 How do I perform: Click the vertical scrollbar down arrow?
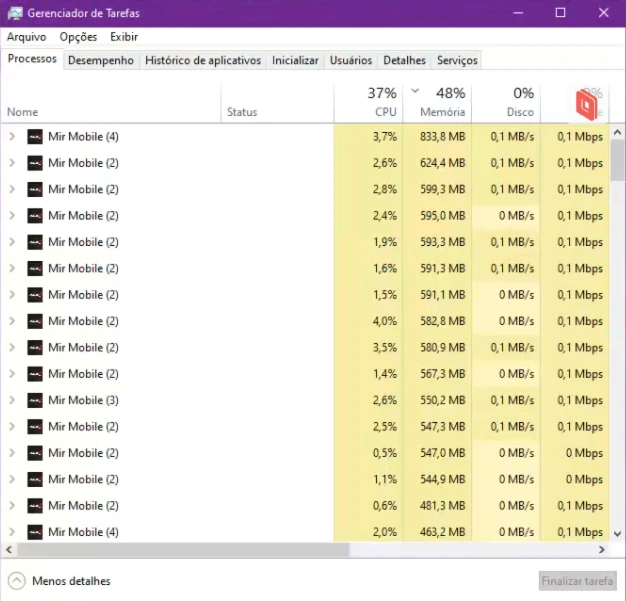[617, 534]
